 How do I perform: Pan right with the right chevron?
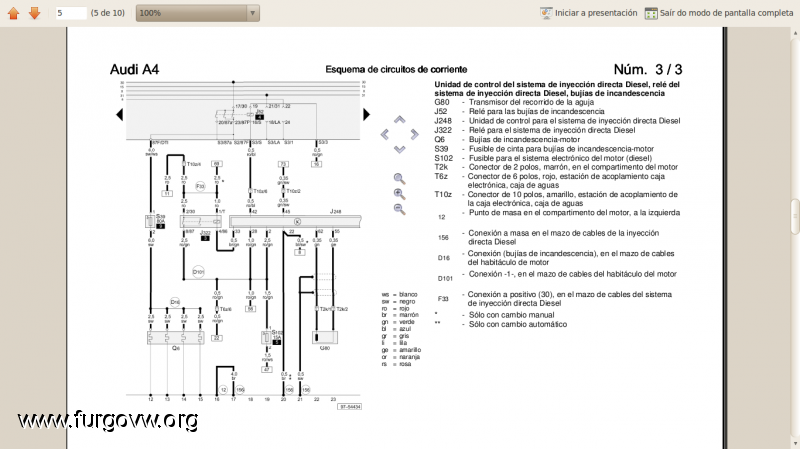tap(414, 134)
